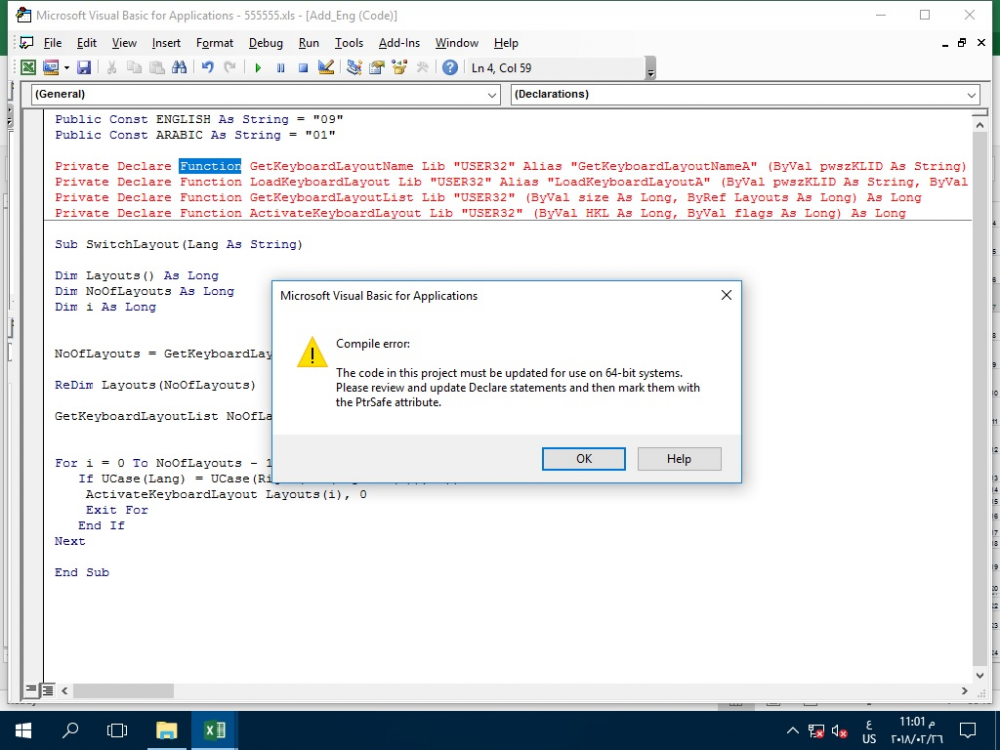Viewport: 1000px width, 750px height.
Task: Click Help button in compile error dialog
Action: click(679, 459)
